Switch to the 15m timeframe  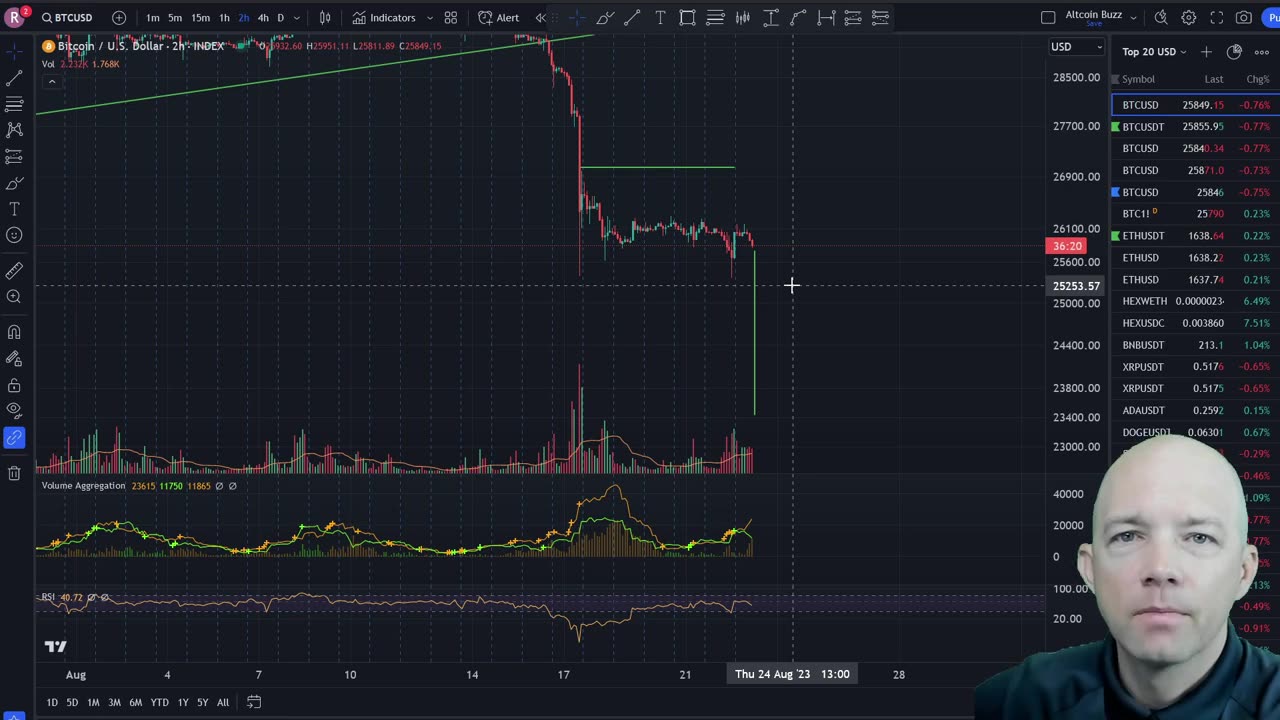click(x=200, y=18)
